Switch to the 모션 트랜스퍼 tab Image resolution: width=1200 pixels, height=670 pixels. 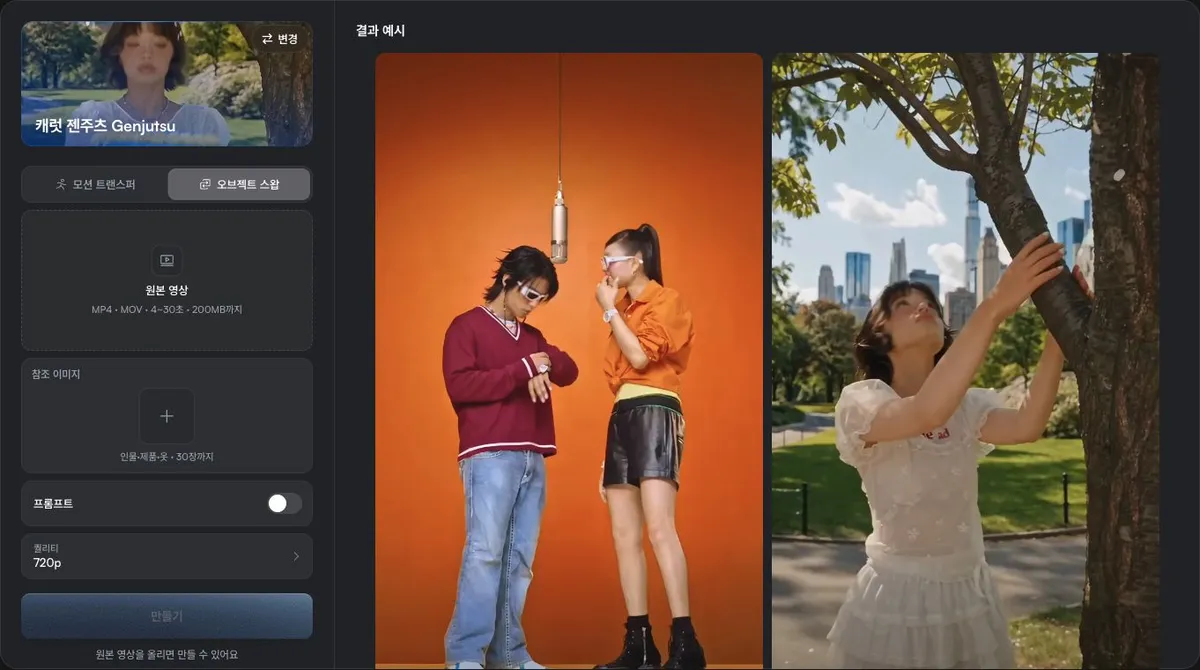coord(95,184)
